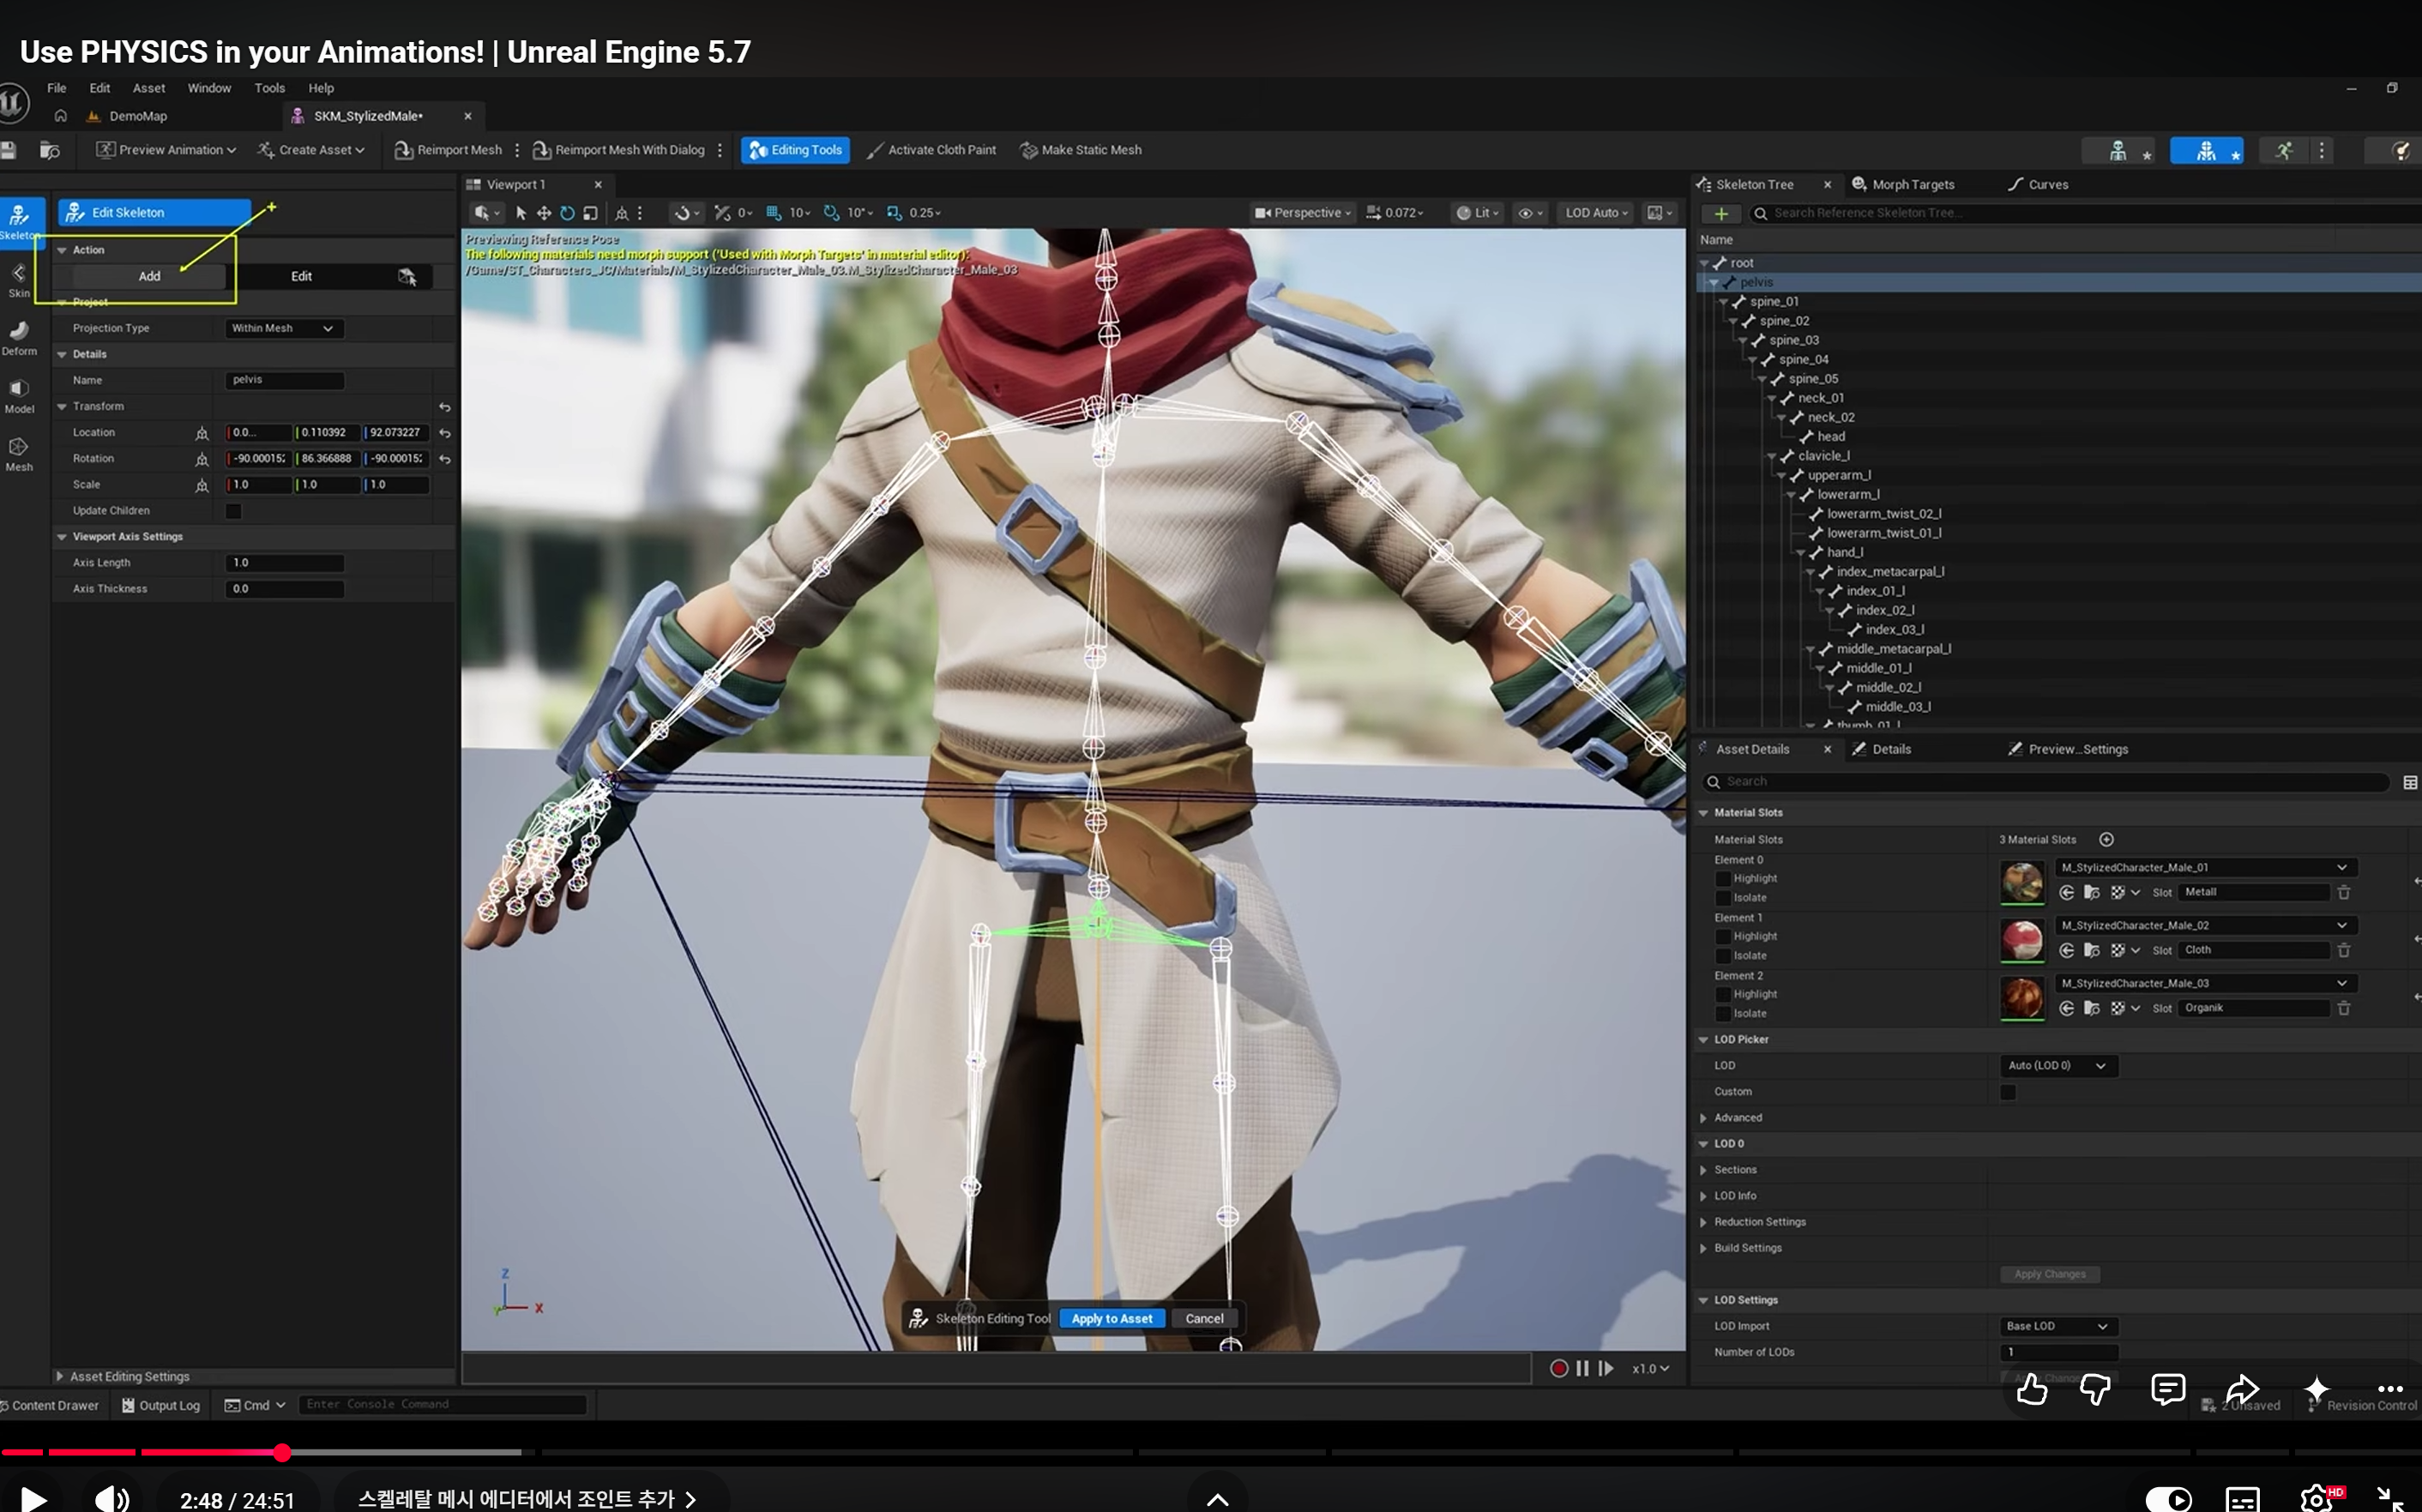Activate Cloth Paint tool
This screenshot has height=1512, width=2422.
[931, 150]
